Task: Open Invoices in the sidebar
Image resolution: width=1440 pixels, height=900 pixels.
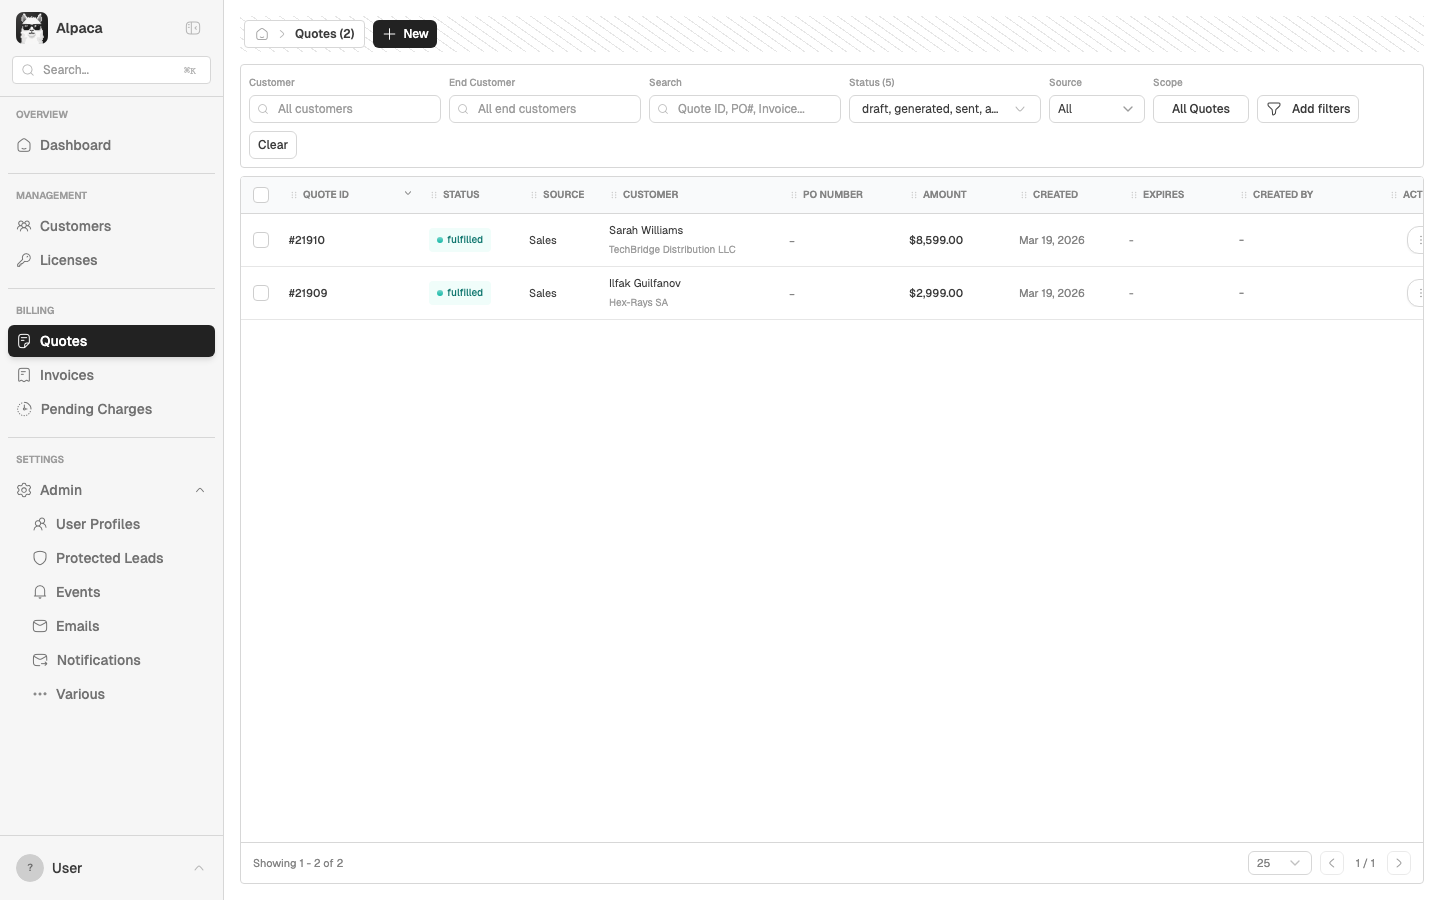Action: tap(67, 375)
